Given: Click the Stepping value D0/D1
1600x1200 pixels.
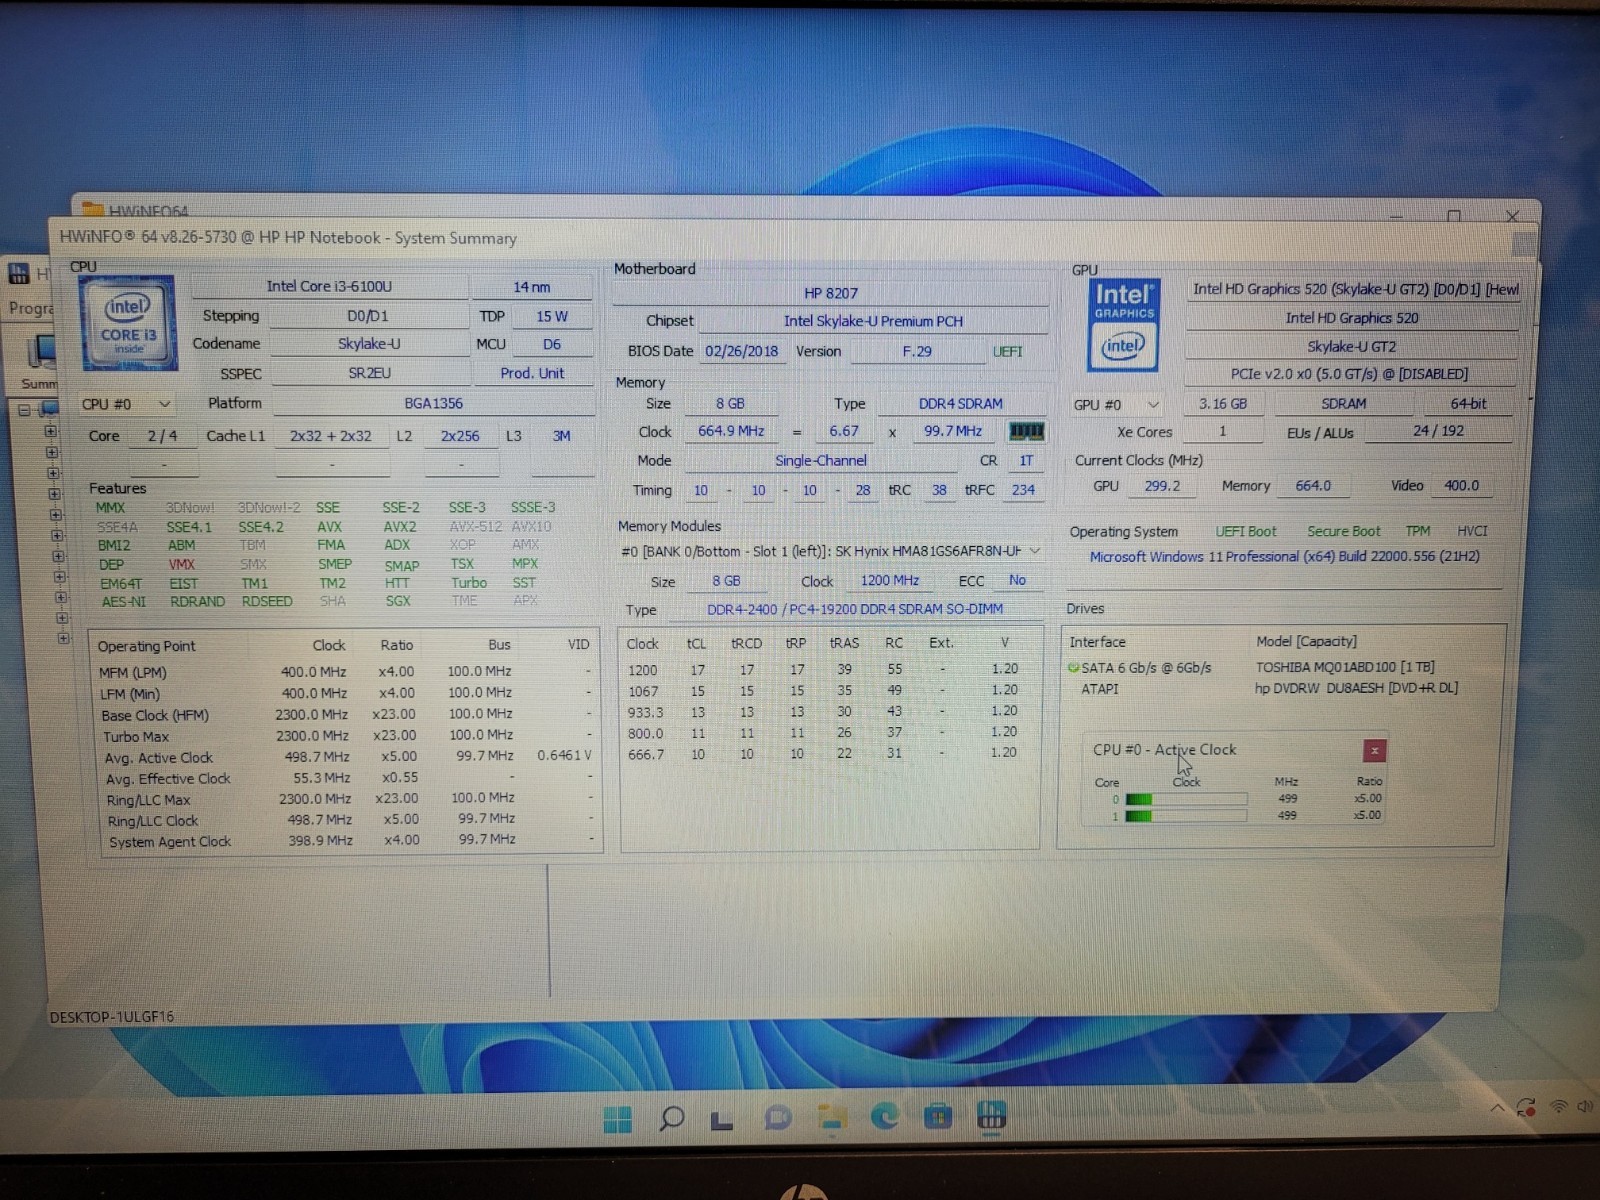Looking at the screenshot, I should [x=367, y=316].
